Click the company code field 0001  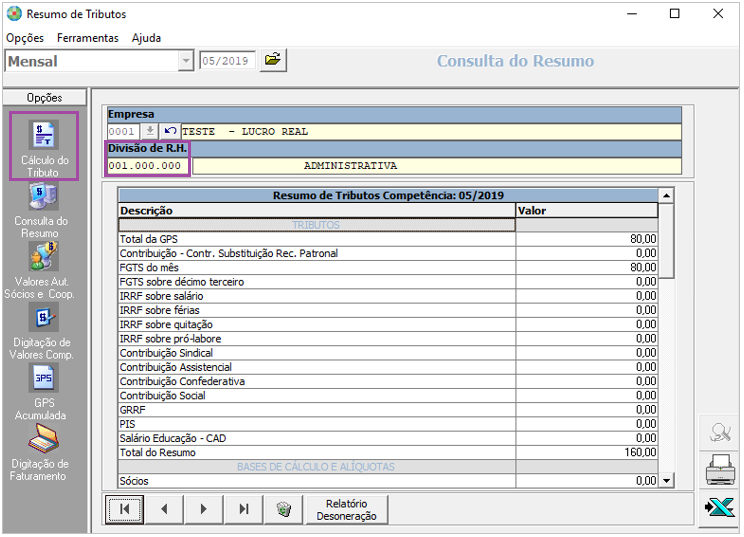point(123,131)
